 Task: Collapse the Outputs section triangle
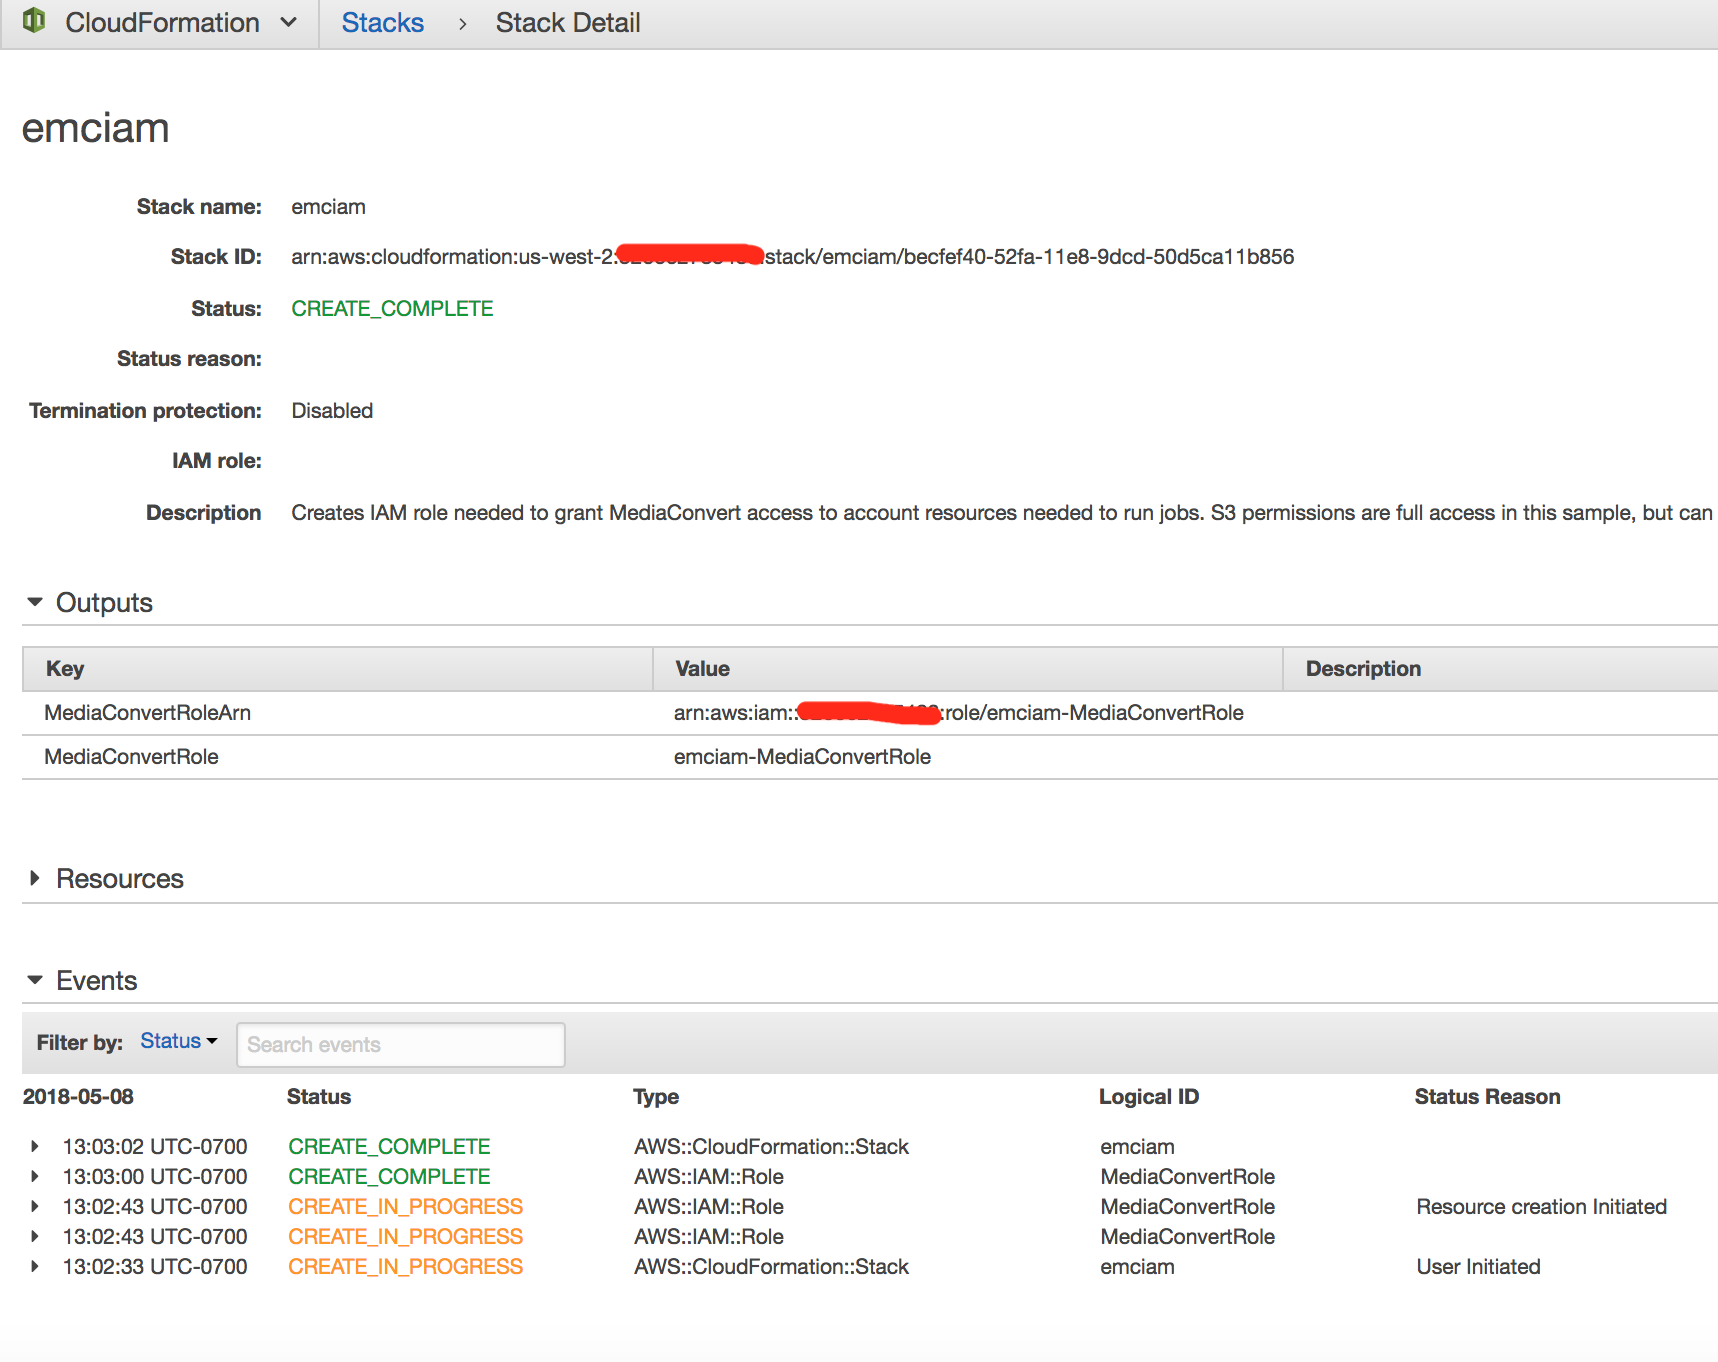tap(35, 602)
